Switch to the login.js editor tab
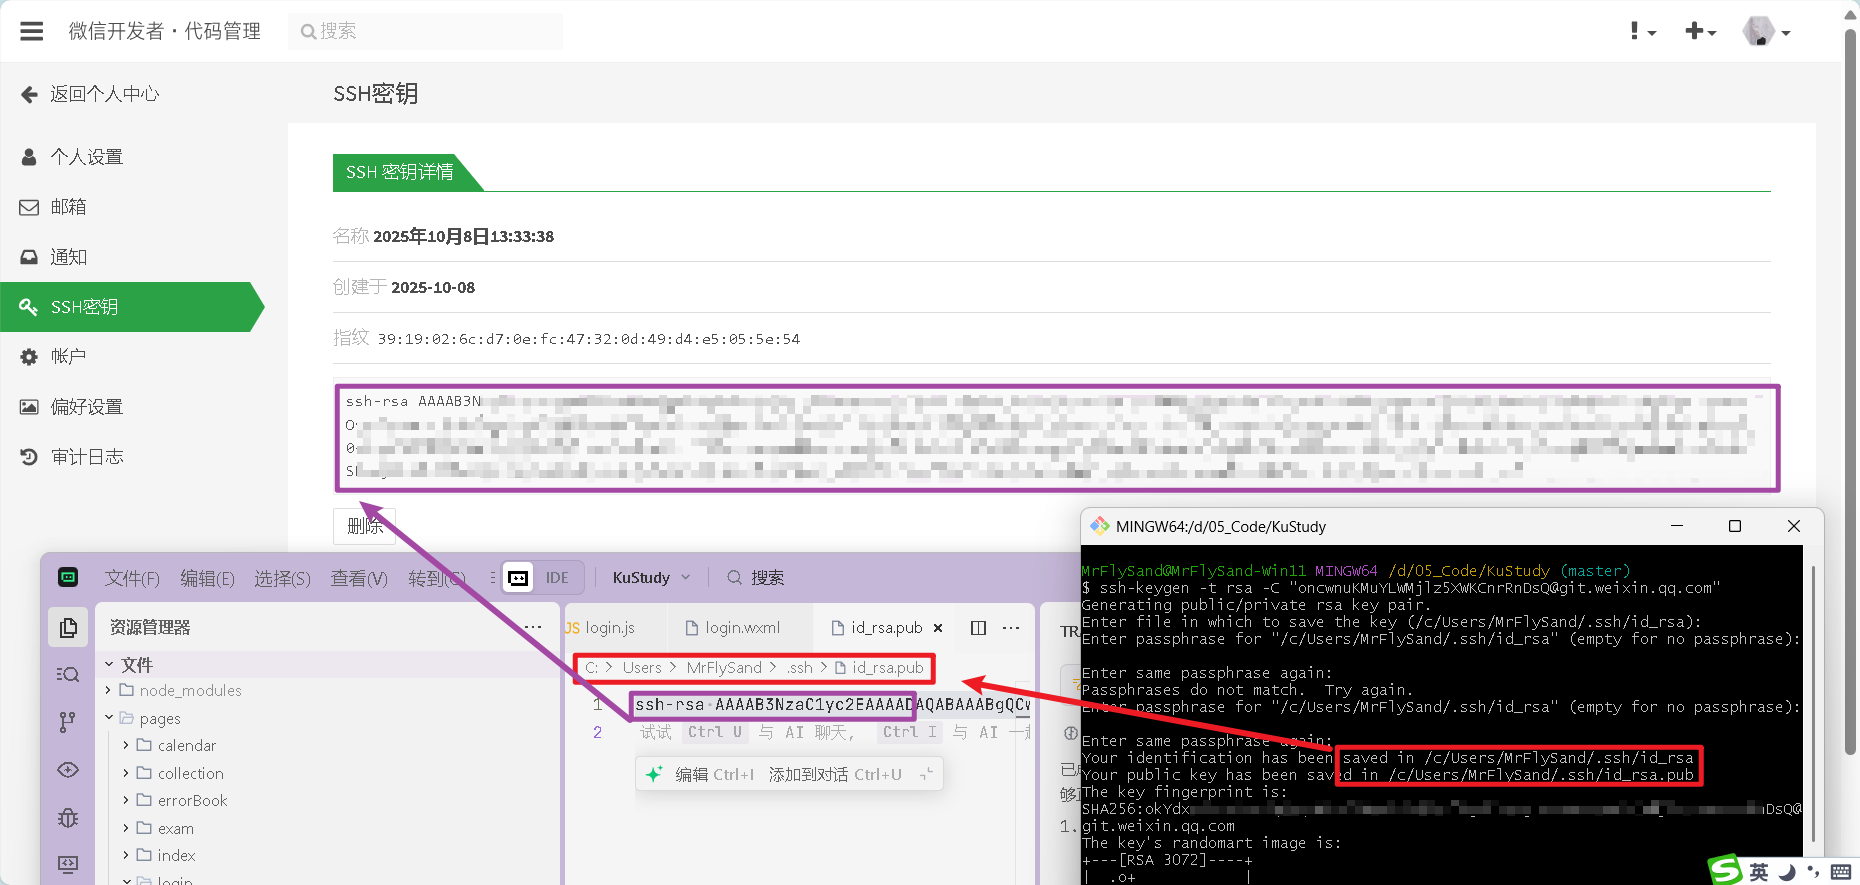This screenshot has width=1860, height=885. (608, 628)
